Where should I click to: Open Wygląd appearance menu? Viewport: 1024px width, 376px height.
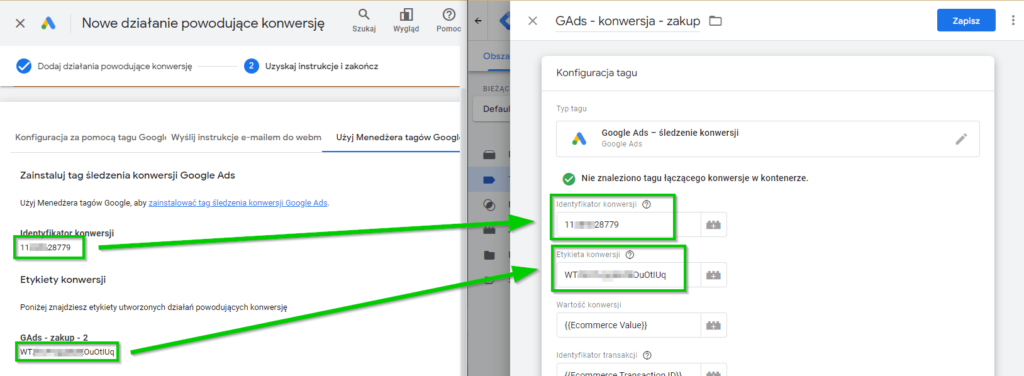coord(406,21)
